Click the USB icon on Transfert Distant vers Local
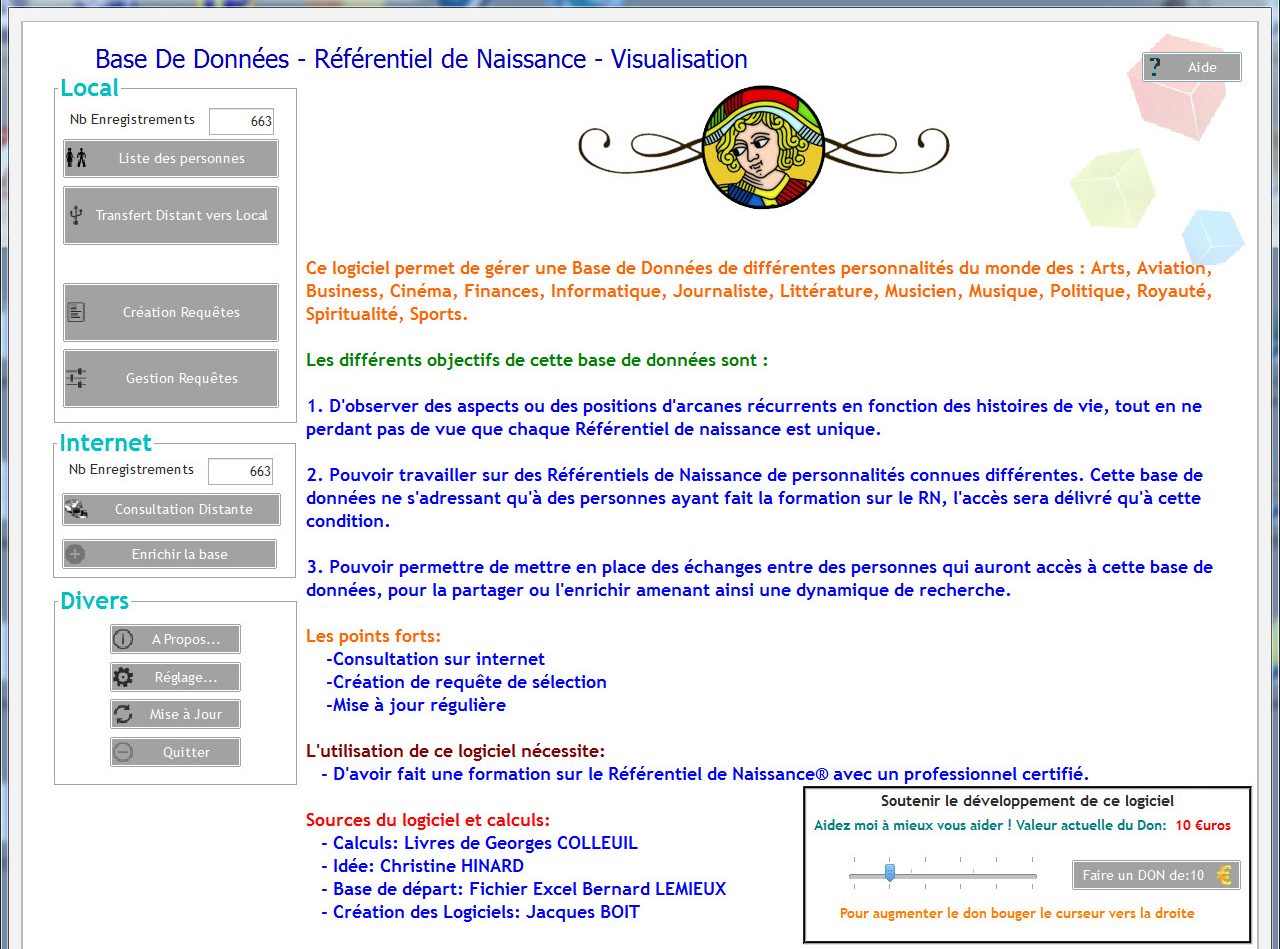 click(76, 215)
